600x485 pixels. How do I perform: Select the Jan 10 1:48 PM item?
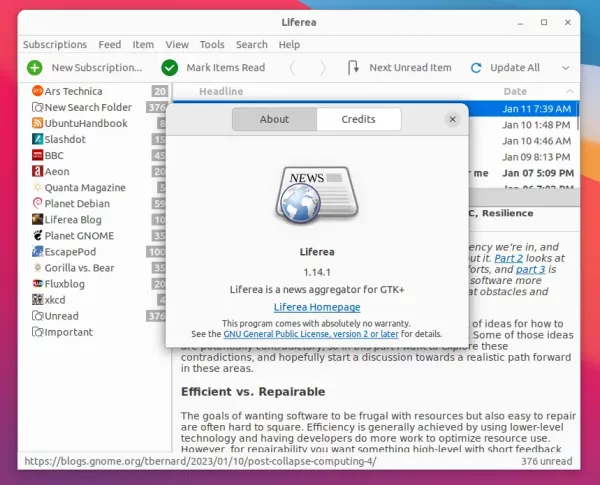click(x=536, y=125)
